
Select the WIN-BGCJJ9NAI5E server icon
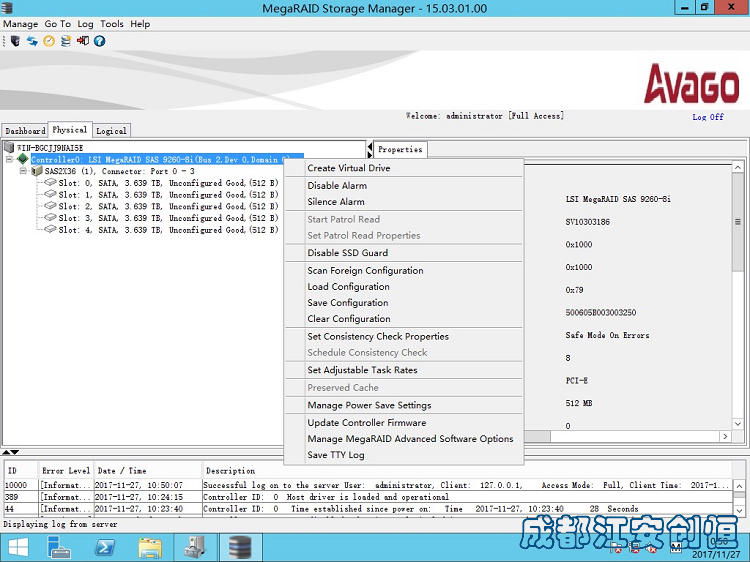(9, 147)
